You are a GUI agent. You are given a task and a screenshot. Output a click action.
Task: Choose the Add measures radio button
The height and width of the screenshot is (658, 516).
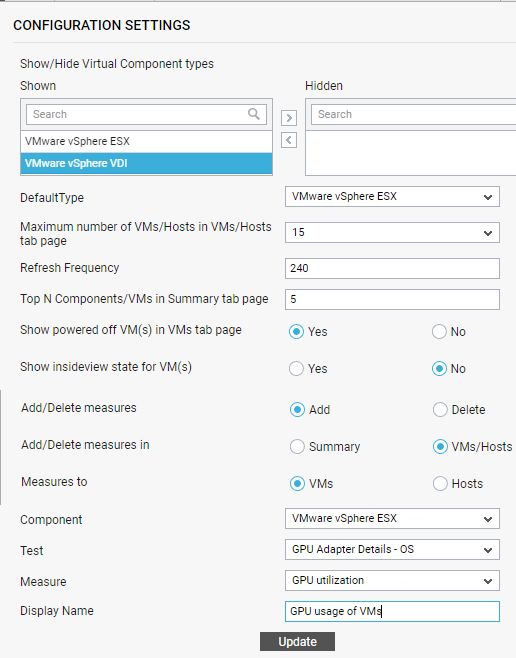(x=297, y=410)
